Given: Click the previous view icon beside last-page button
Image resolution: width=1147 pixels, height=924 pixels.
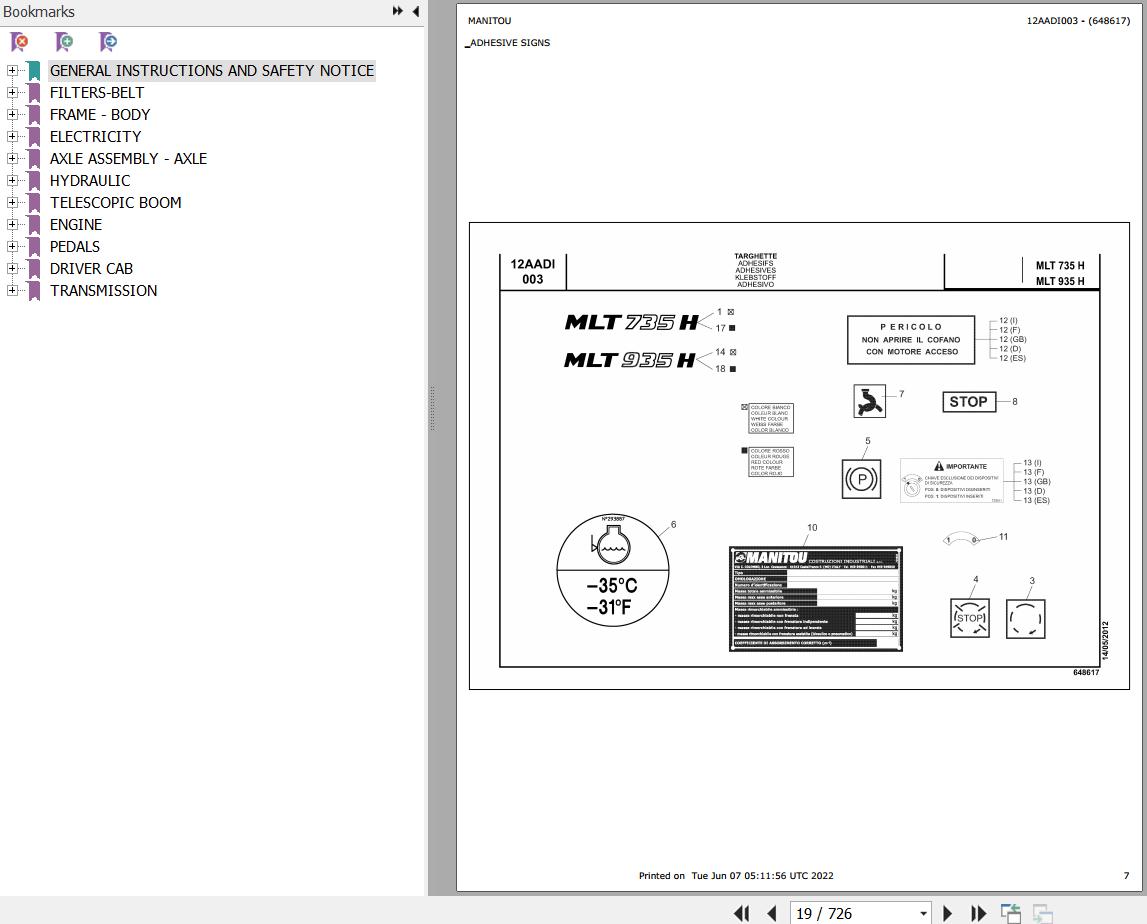Looking at the screenshot, I should (1011, 913).
